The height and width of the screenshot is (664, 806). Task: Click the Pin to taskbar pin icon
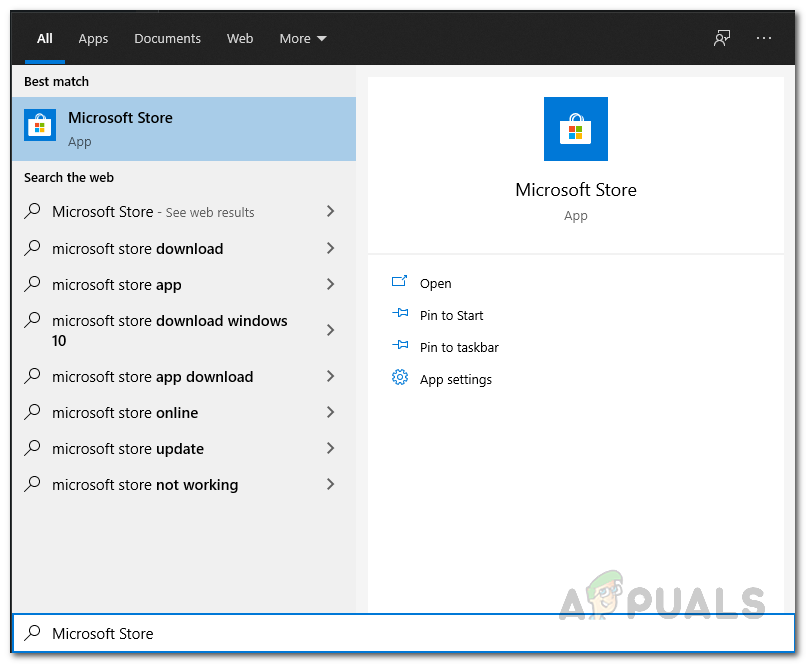point(400,347)
